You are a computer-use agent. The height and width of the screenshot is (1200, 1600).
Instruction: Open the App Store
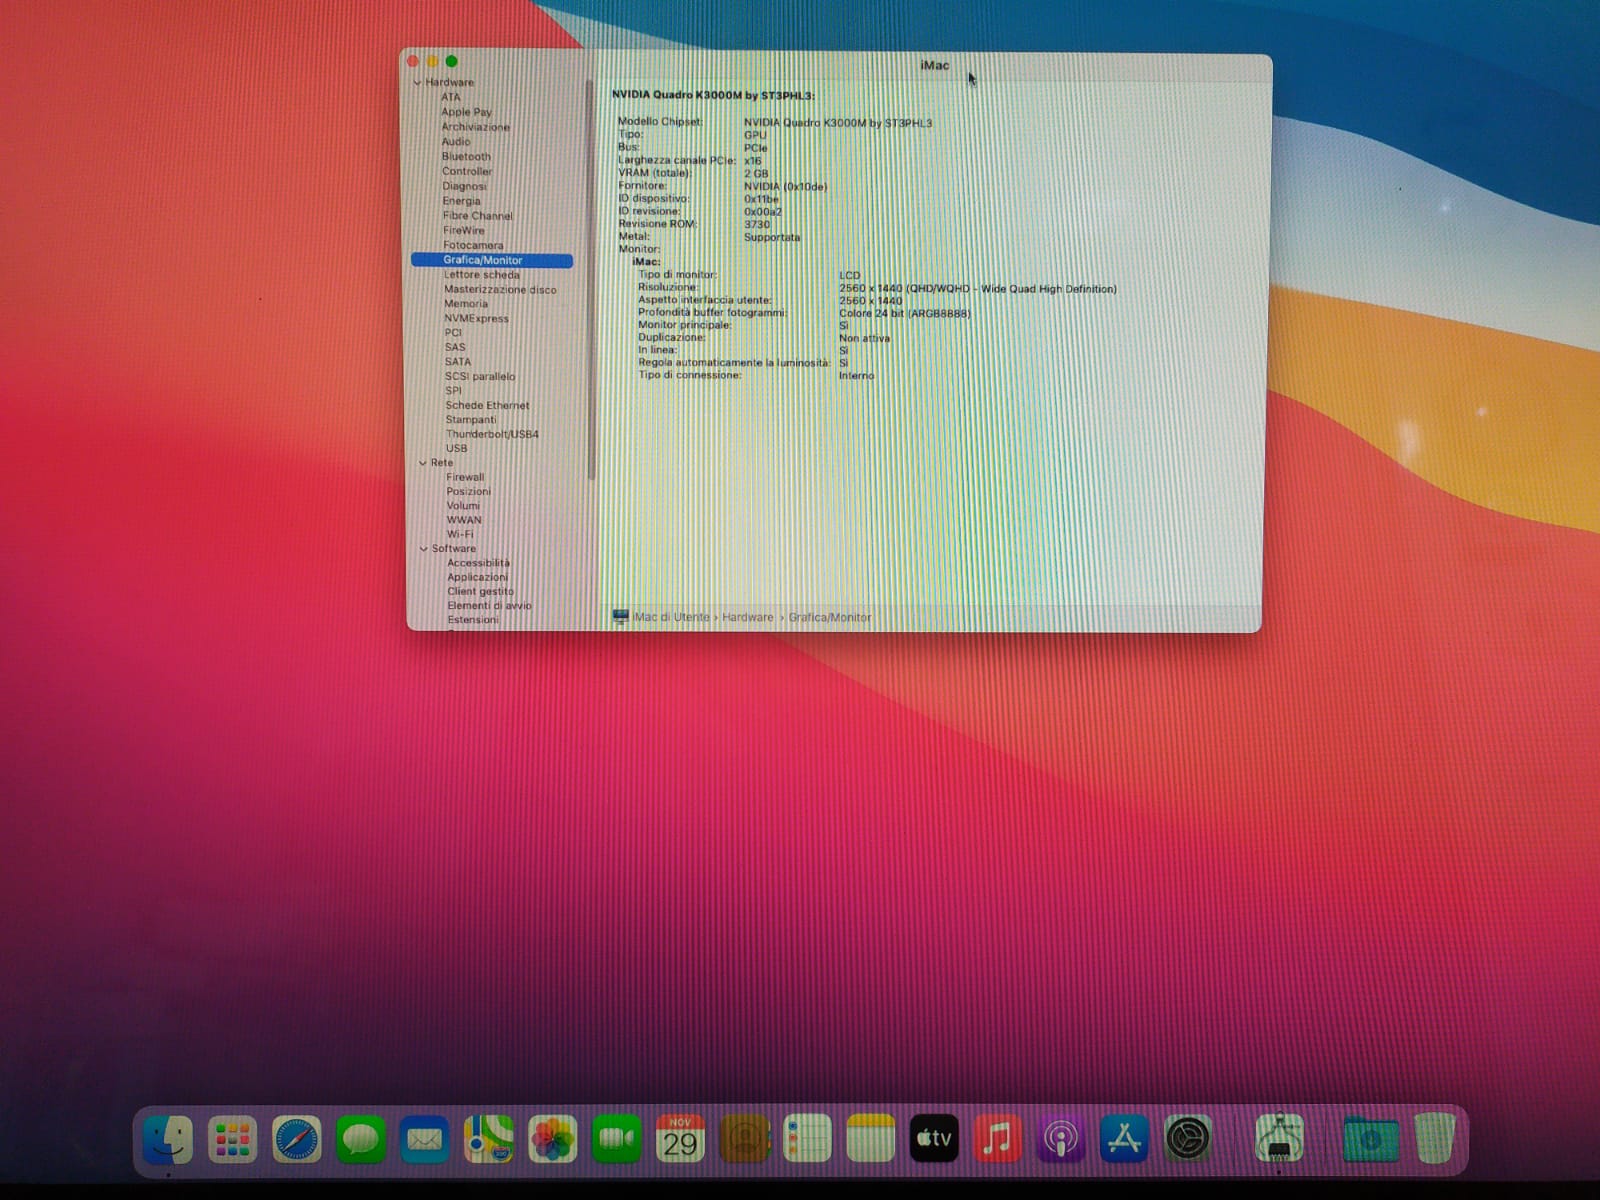[1125, 1139]
